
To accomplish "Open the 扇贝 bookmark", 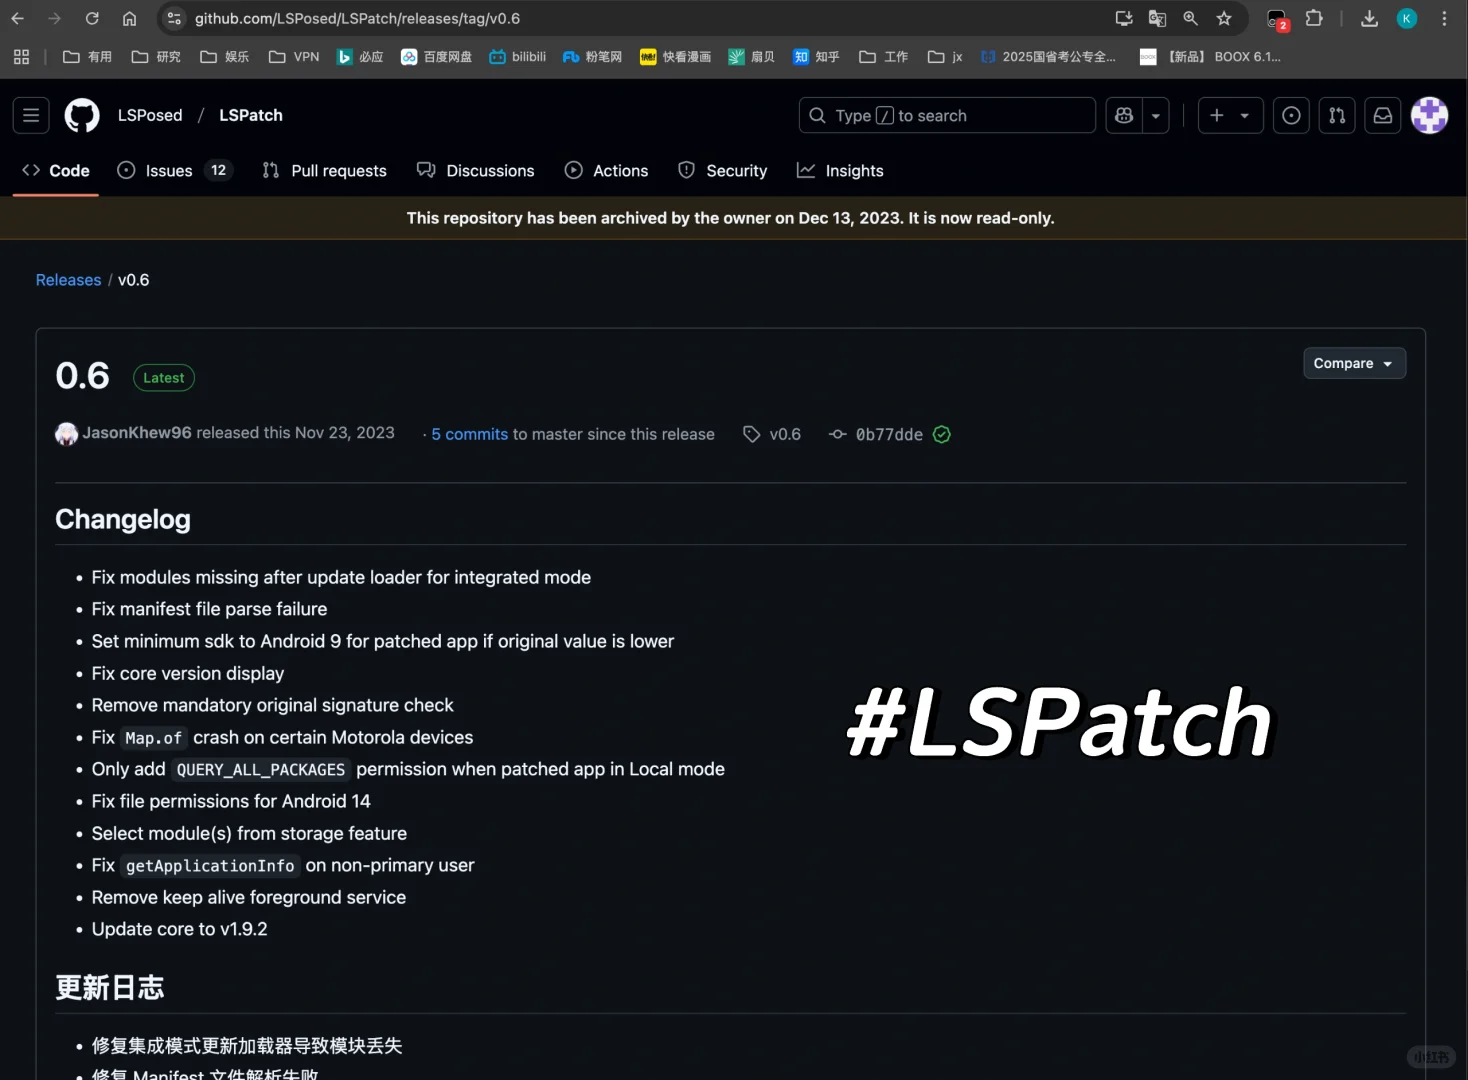I will coord(751,57).
